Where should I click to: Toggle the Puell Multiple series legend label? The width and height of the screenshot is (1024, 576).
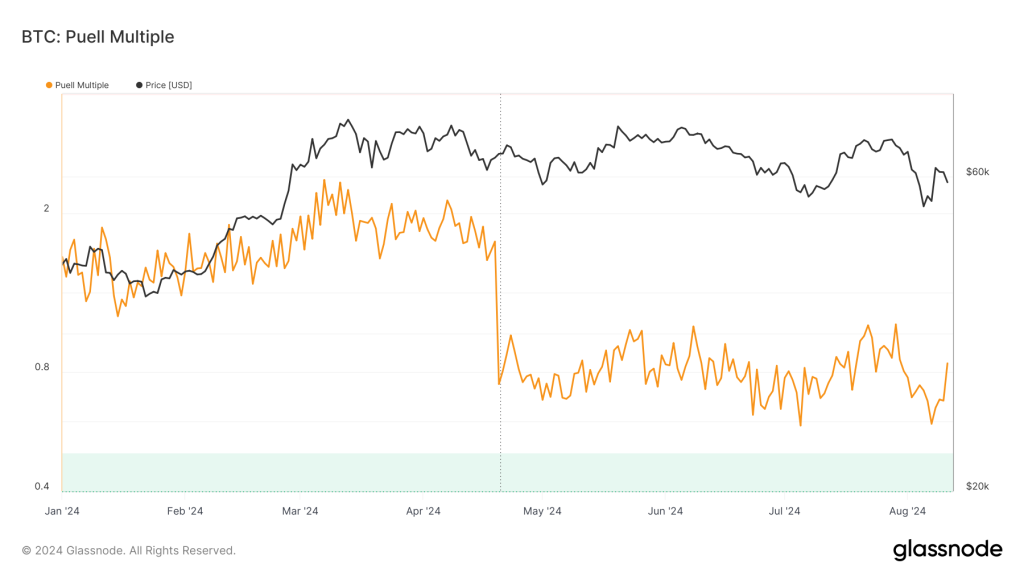click(82, 85)
